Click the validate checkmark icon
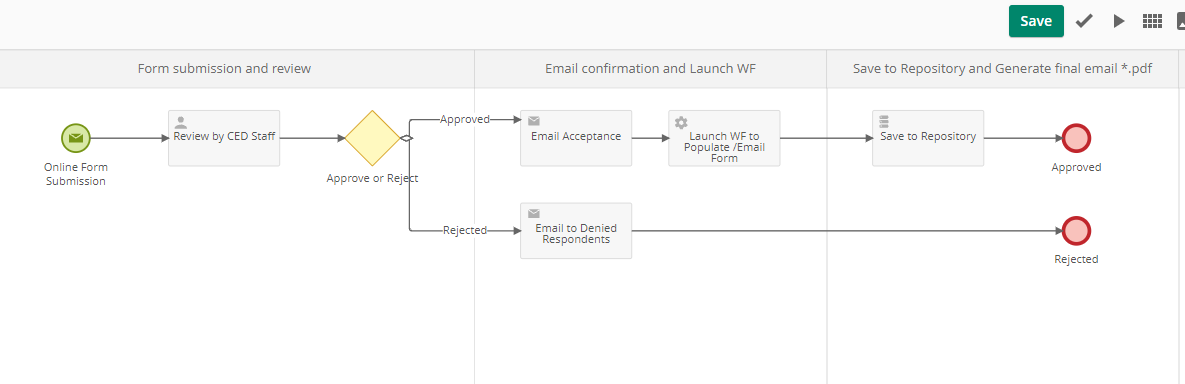 [1084, 21]
